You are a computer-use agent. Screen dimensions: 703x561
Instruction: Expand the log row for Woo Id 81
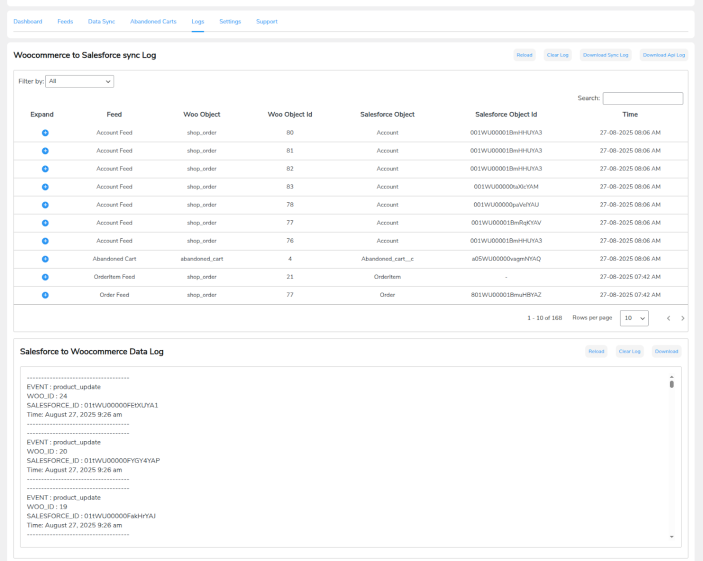(45, 150)
